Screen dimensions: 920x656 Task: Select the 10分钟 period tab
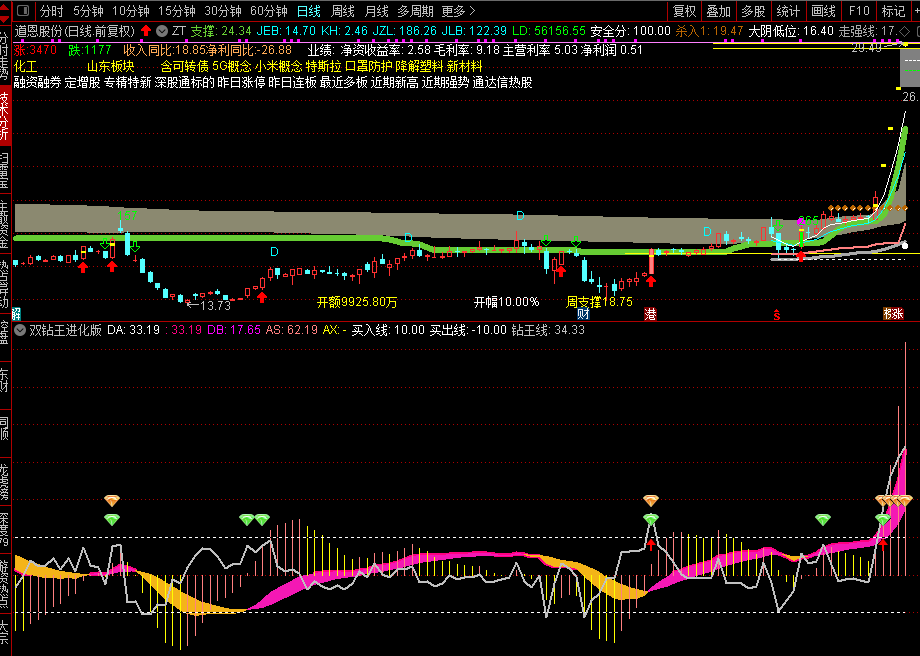point(130,11)
